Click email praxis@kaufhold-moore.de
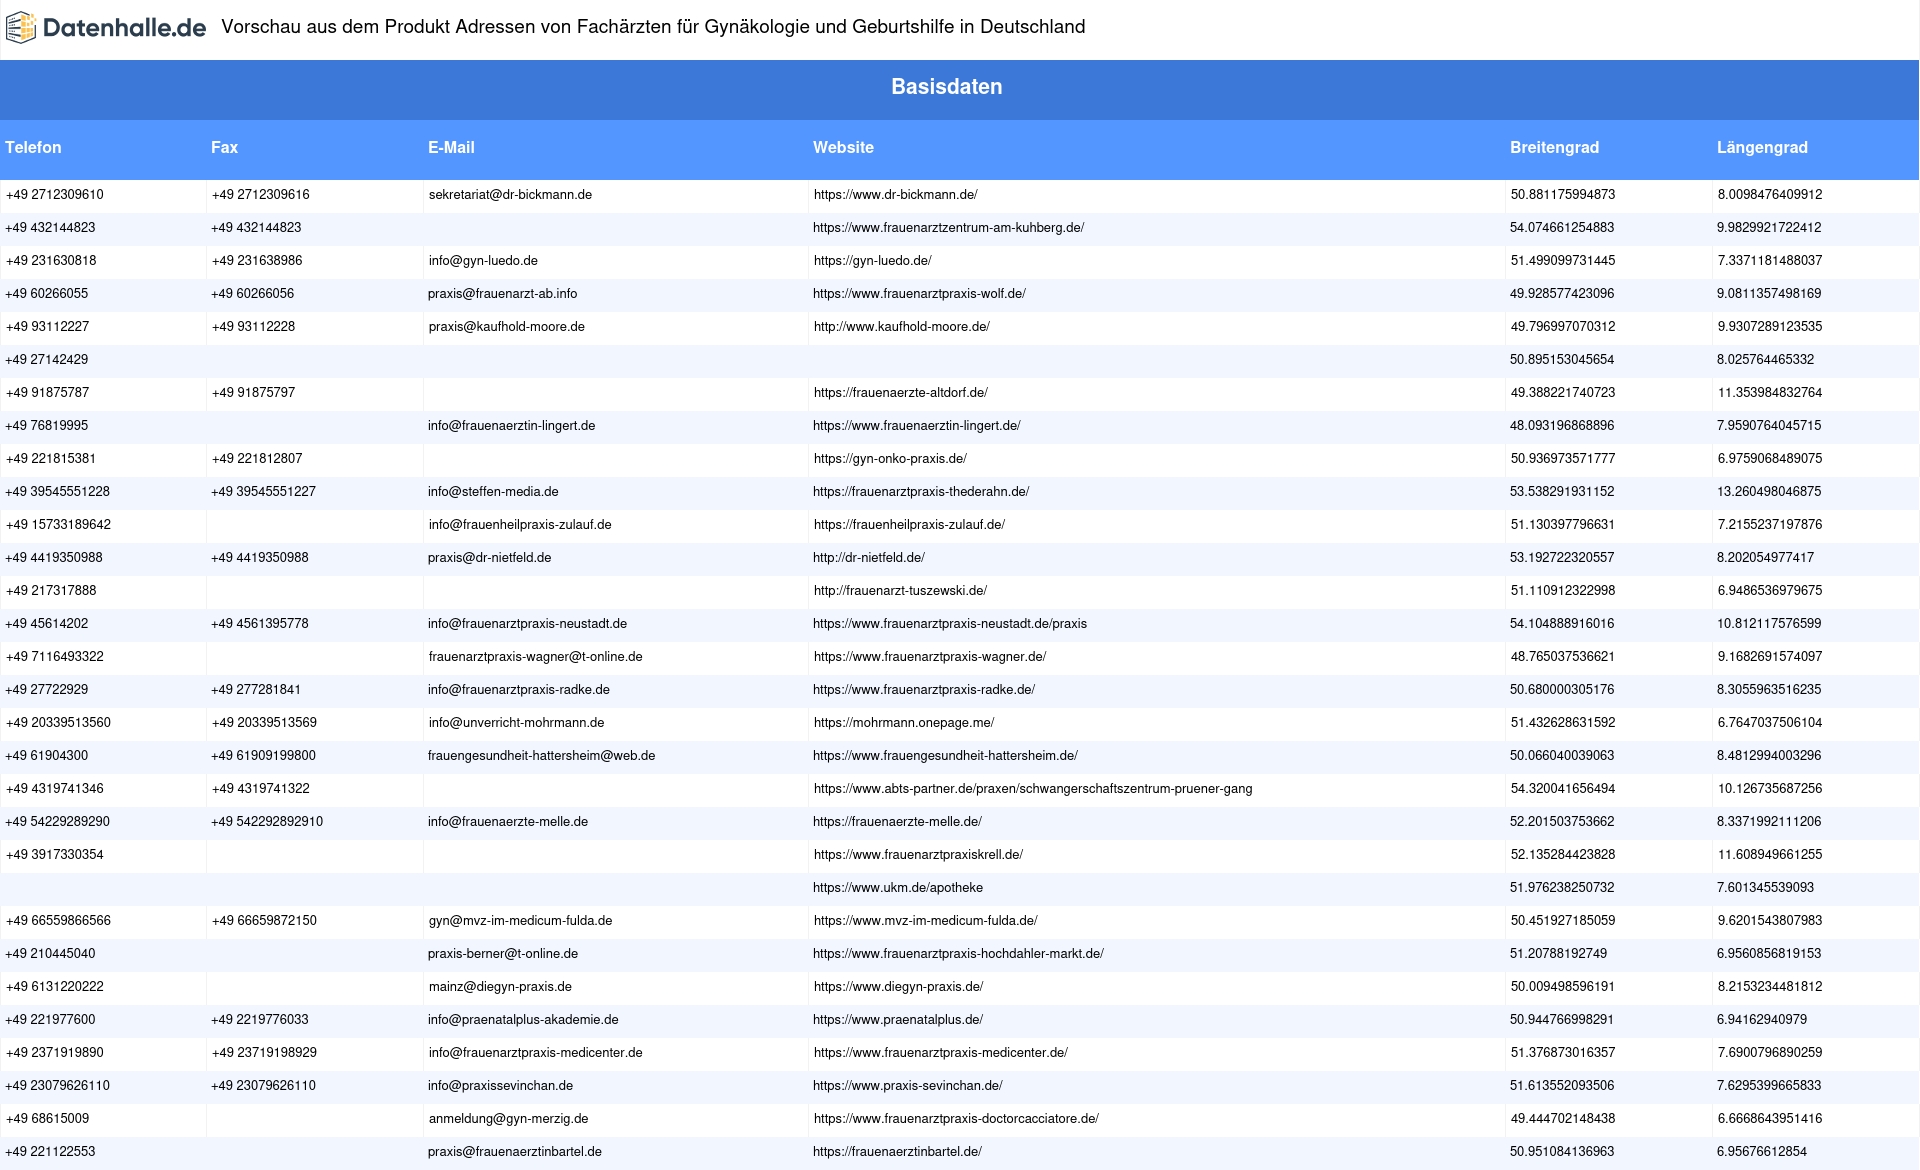The image size is (1920, 1170). click(x=506, y=327)
